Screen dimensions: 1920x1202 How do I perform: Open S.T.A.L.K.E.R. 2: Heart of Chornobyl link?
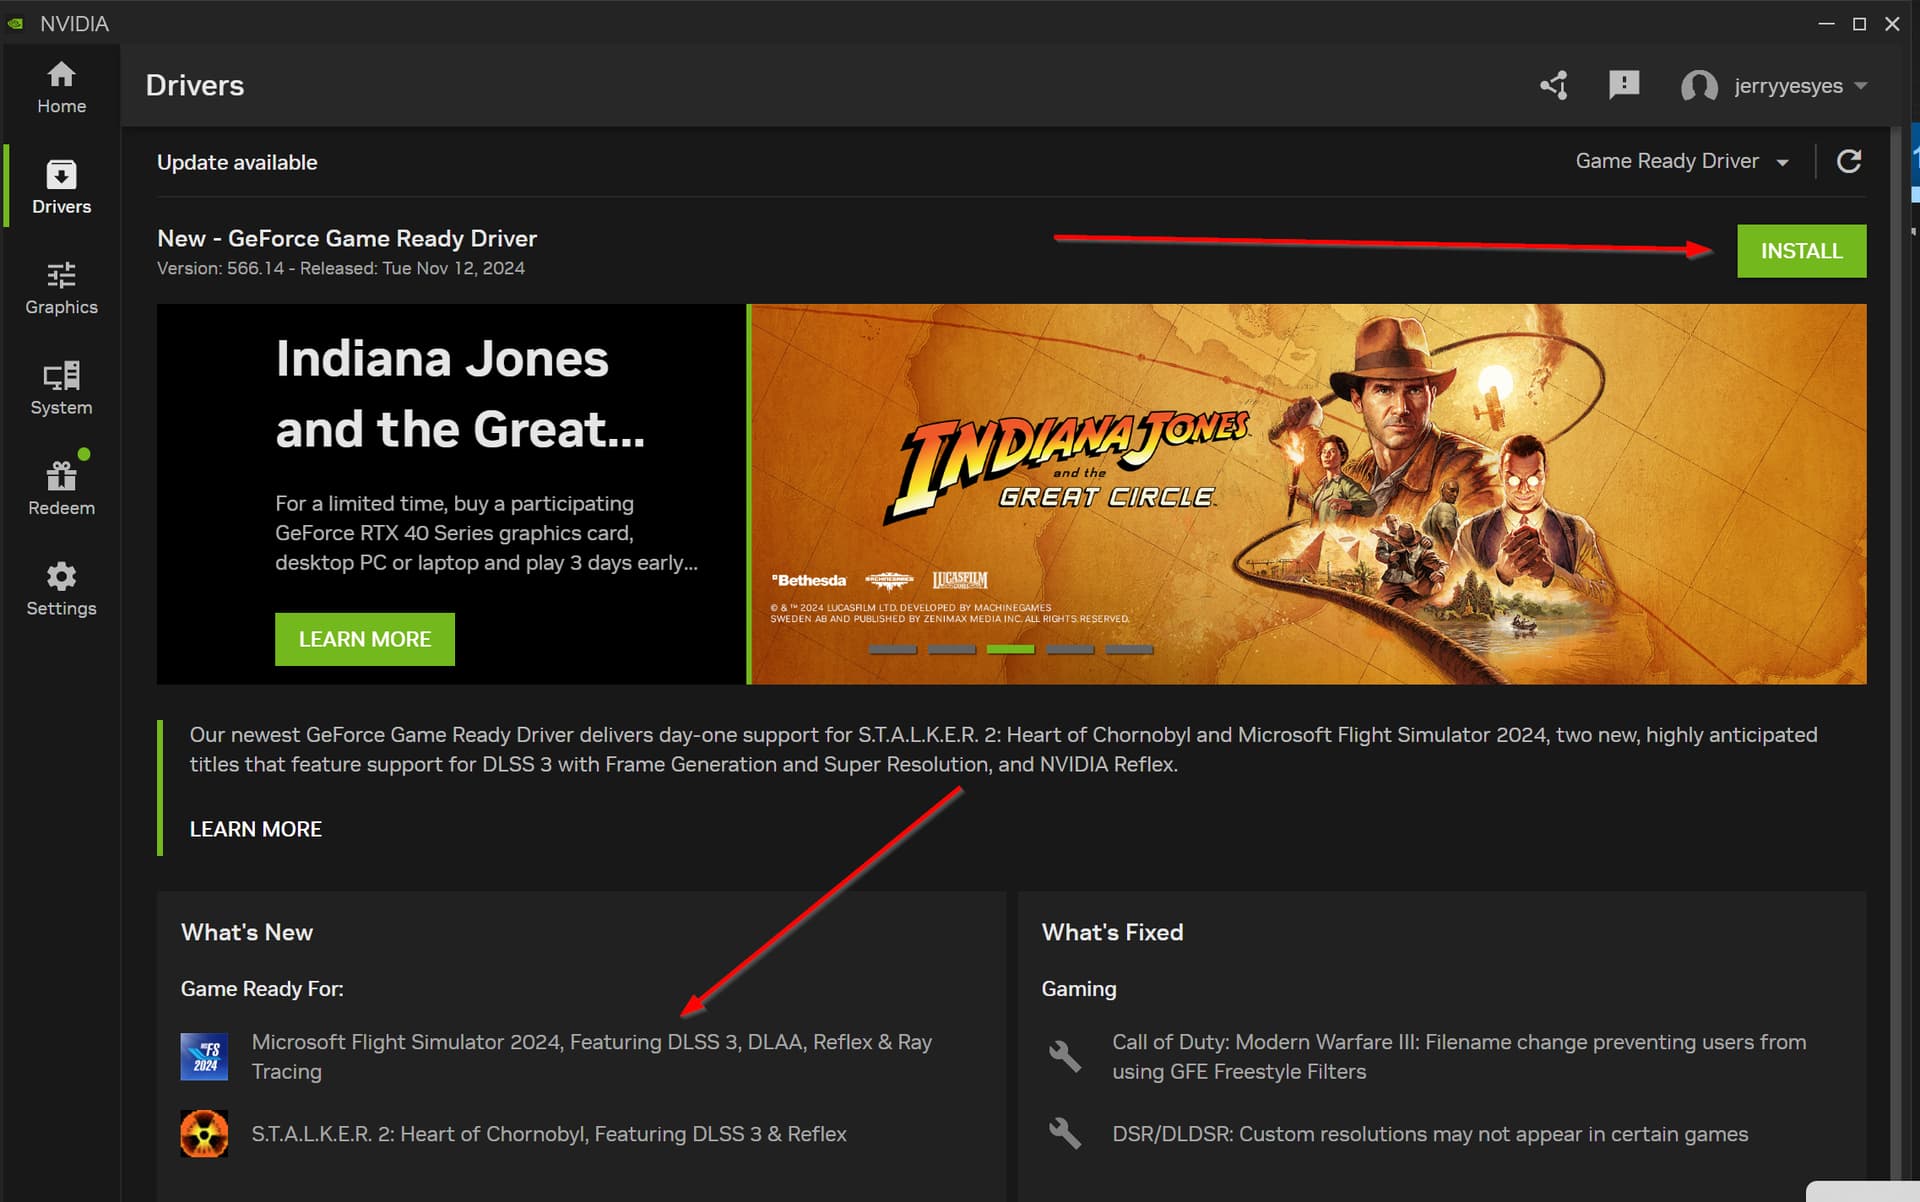[548, 1133]
